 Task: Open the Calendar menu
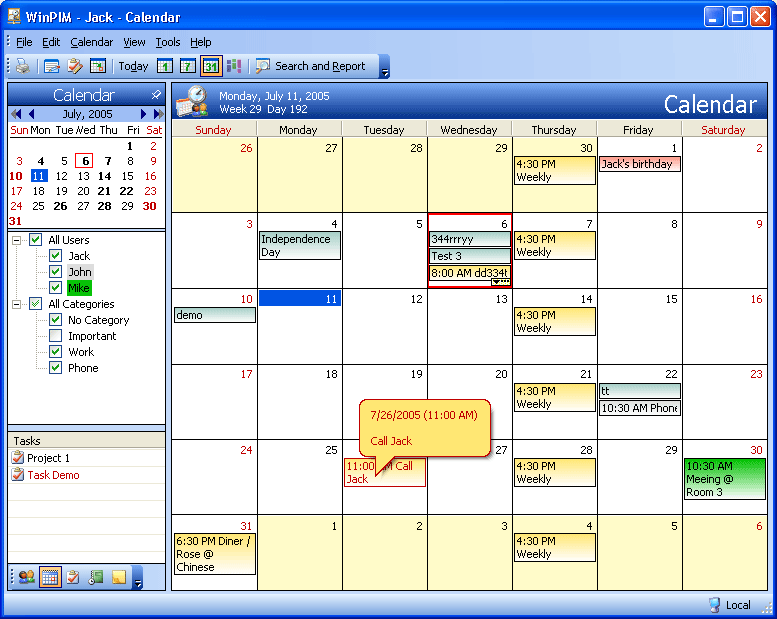[92, 42]
